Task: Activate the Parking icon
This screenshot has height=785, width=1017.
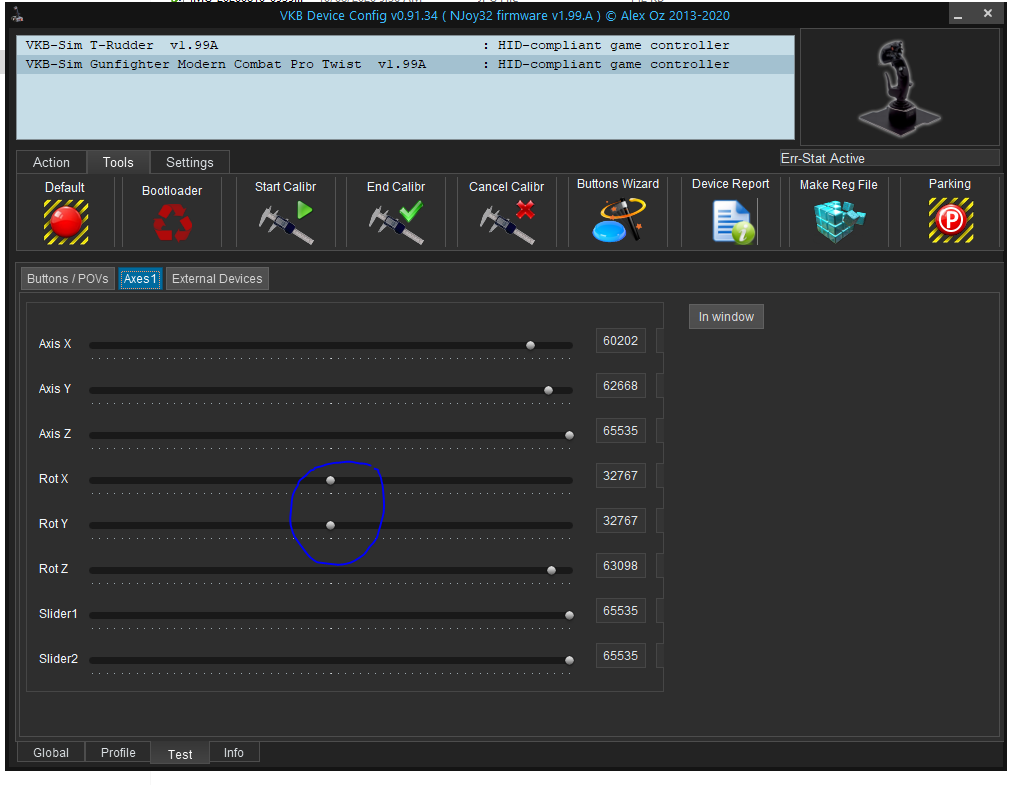Action: (950, 220)
